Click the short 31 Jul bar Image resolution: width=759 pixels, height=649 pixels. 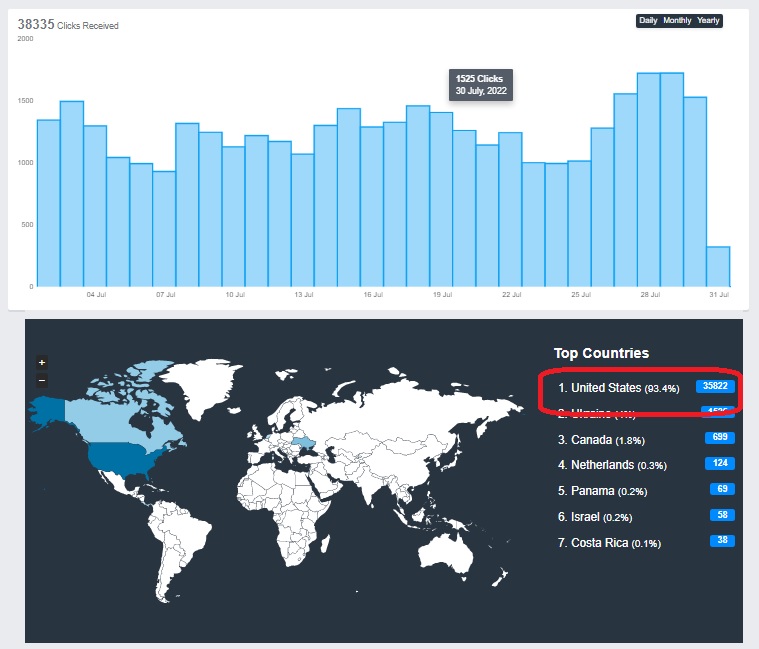click(x=718, y=267)
